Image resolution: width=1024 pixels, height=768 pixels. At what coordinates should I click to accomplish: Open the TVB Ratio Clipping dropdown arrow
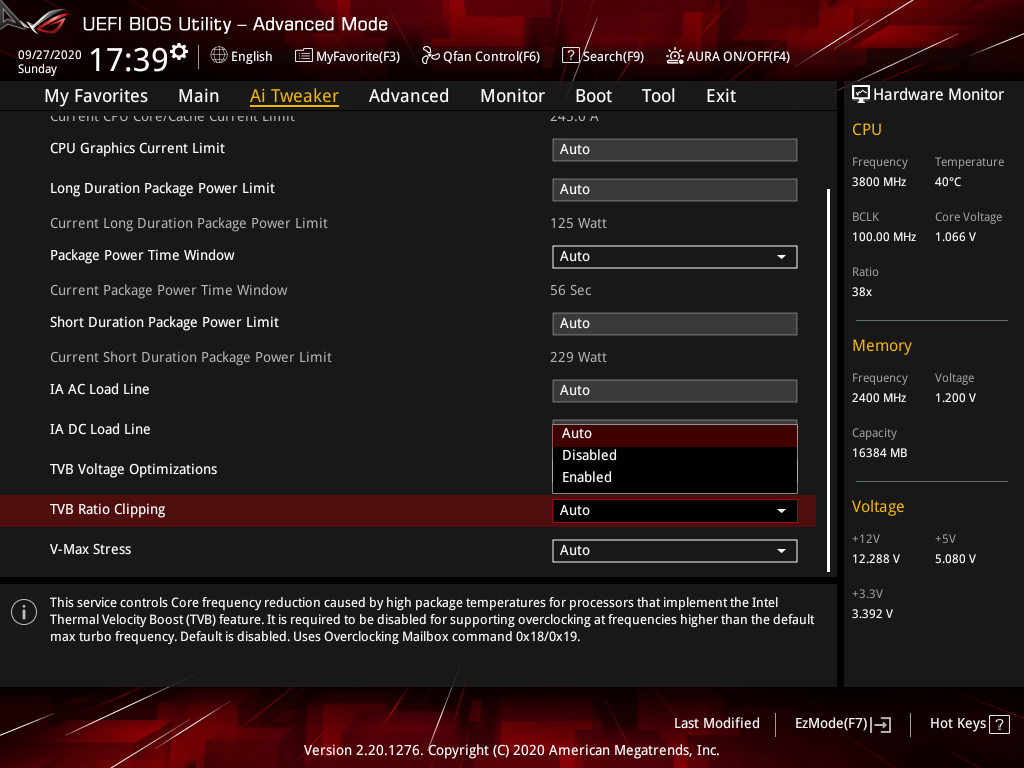coord(781,511)
